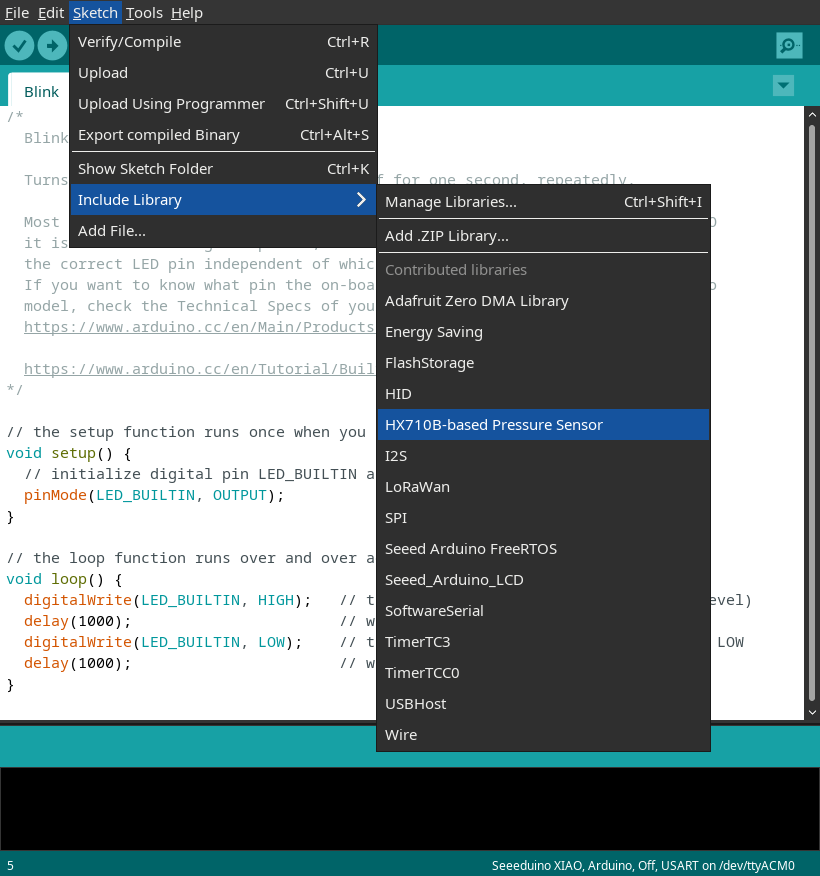Open the Tools menu

pos(144,12)
